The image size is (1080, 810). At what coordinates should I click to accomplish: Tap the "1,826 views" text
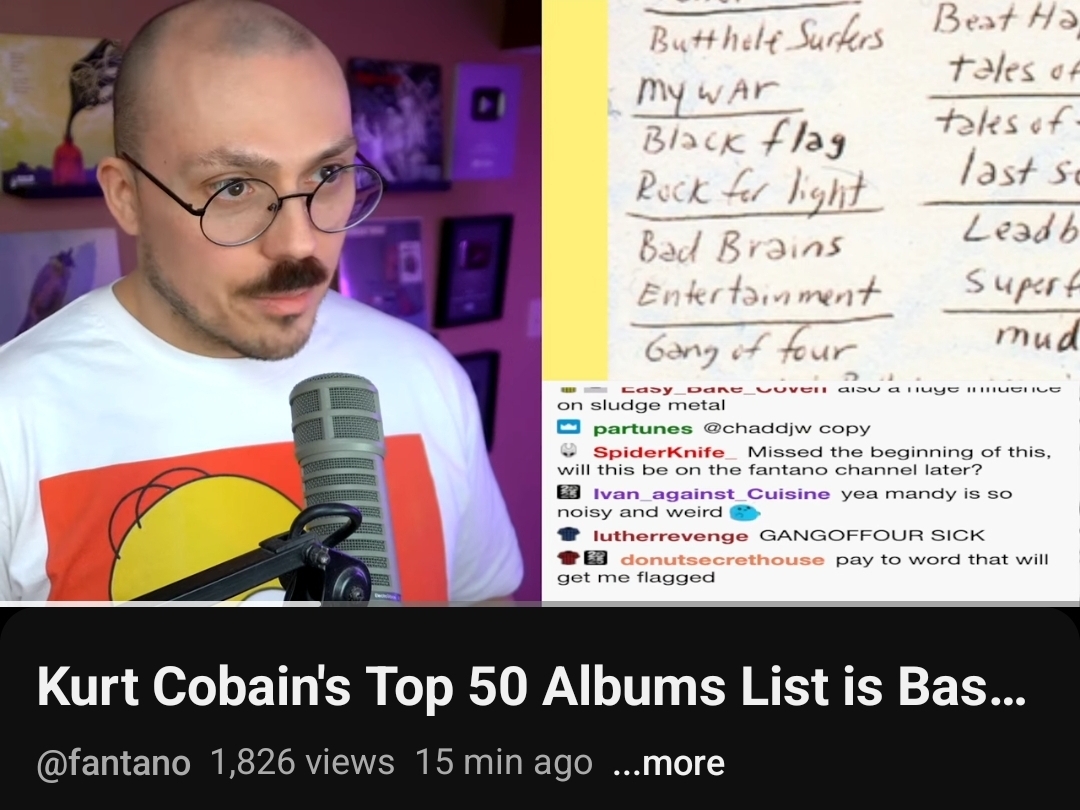pos(302,762)
